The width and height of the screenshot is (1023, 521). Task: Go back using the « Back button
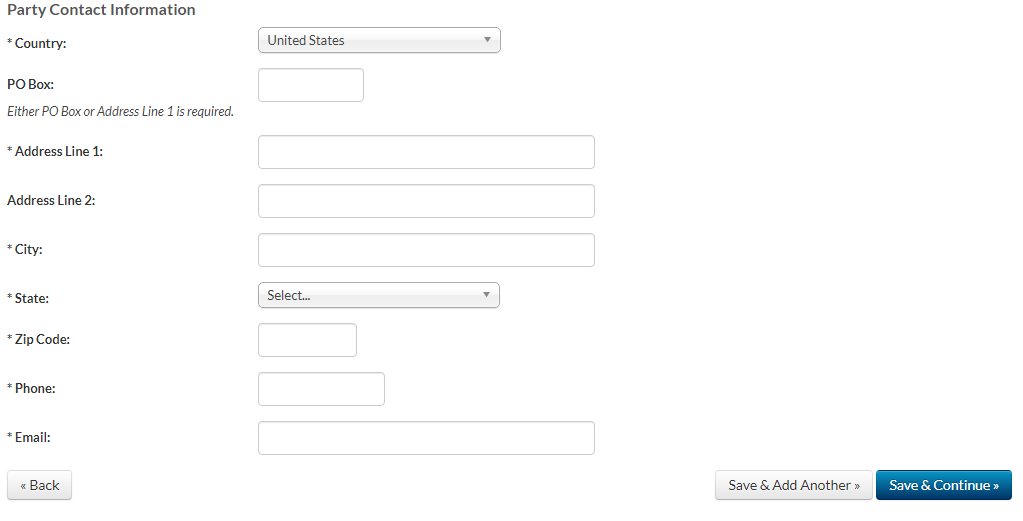point(40,485)
